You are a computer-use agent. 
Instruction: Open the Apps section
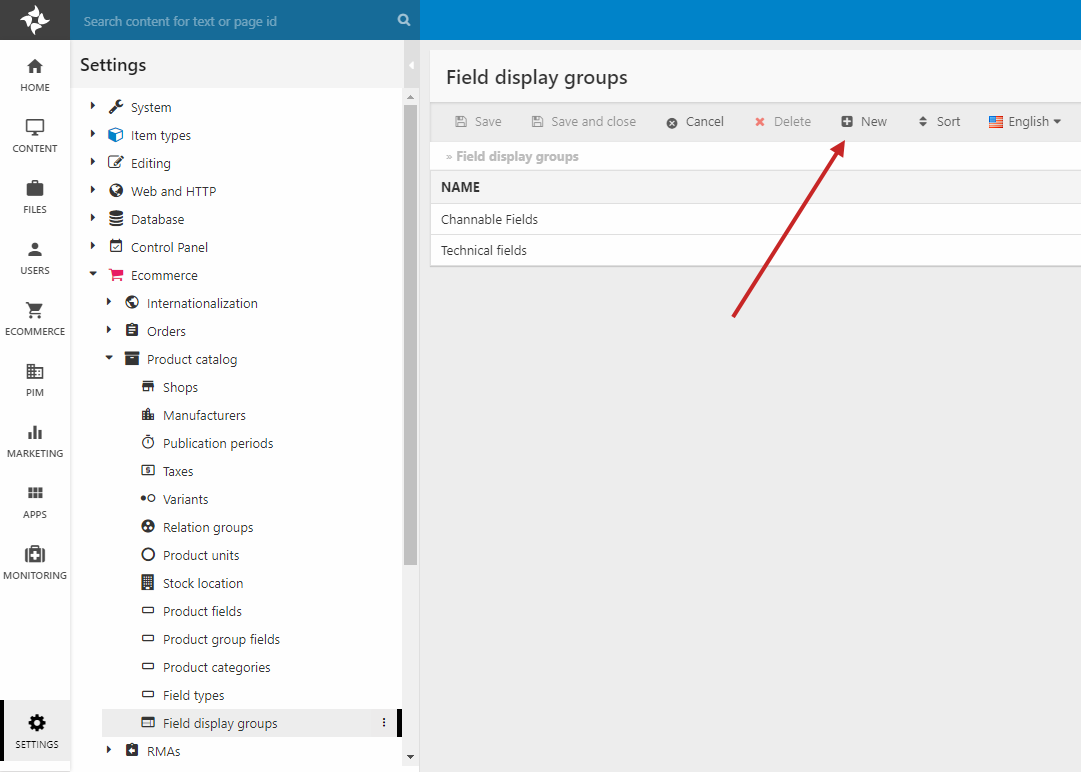[35, 502]
